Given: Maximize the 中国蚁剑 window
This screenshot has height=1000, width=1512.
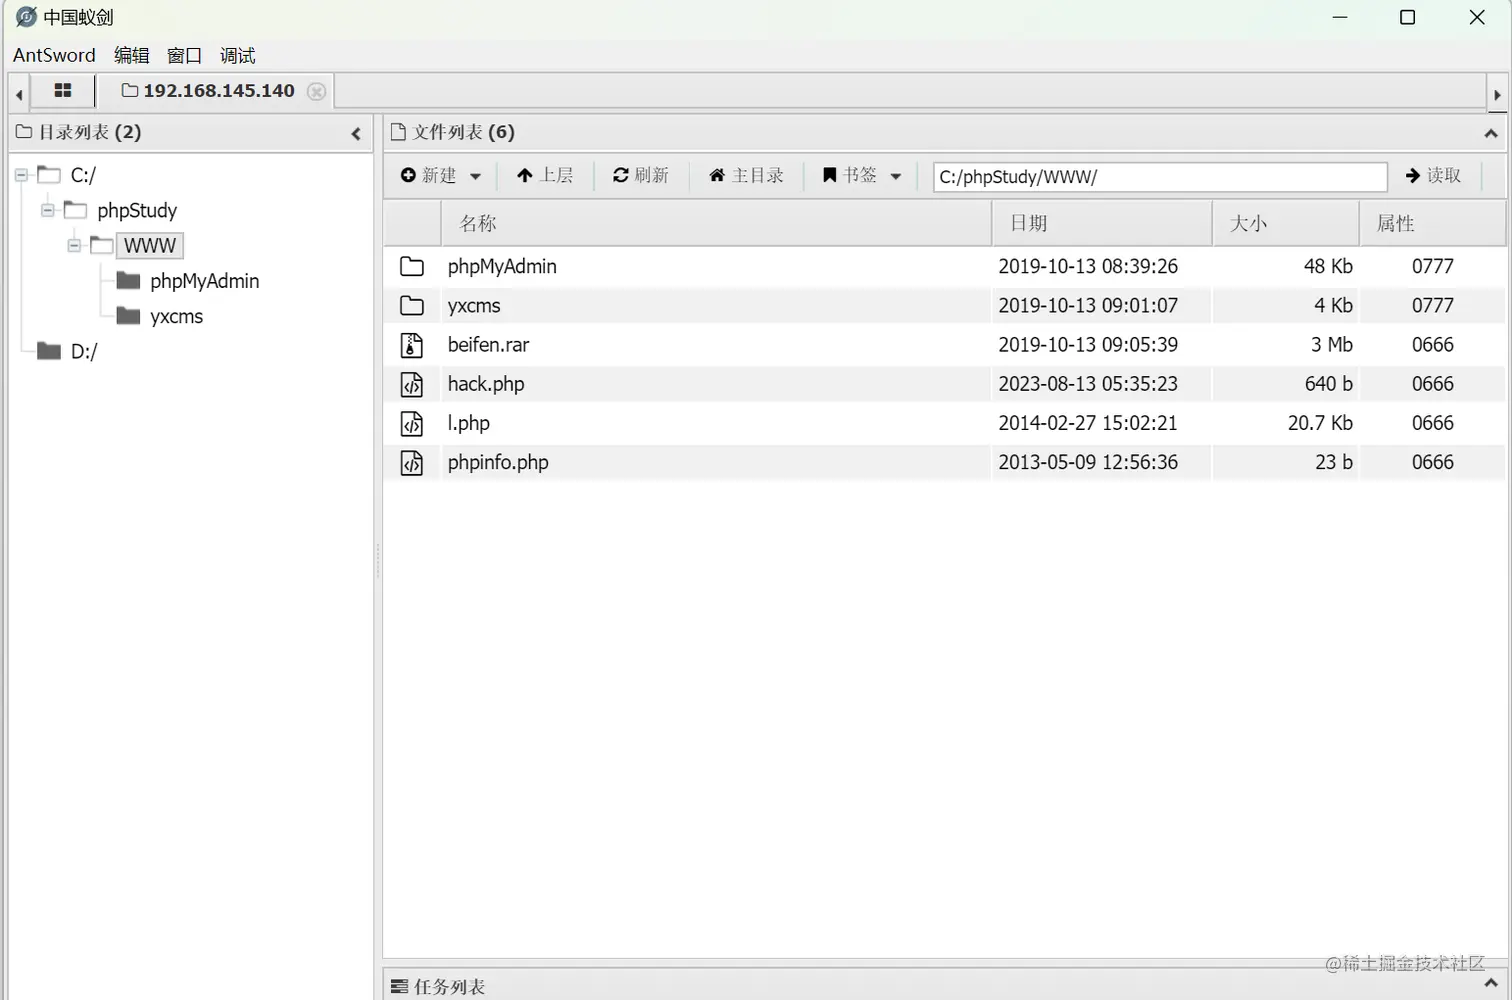Looking at the screenshot, I should (1407, 17).
